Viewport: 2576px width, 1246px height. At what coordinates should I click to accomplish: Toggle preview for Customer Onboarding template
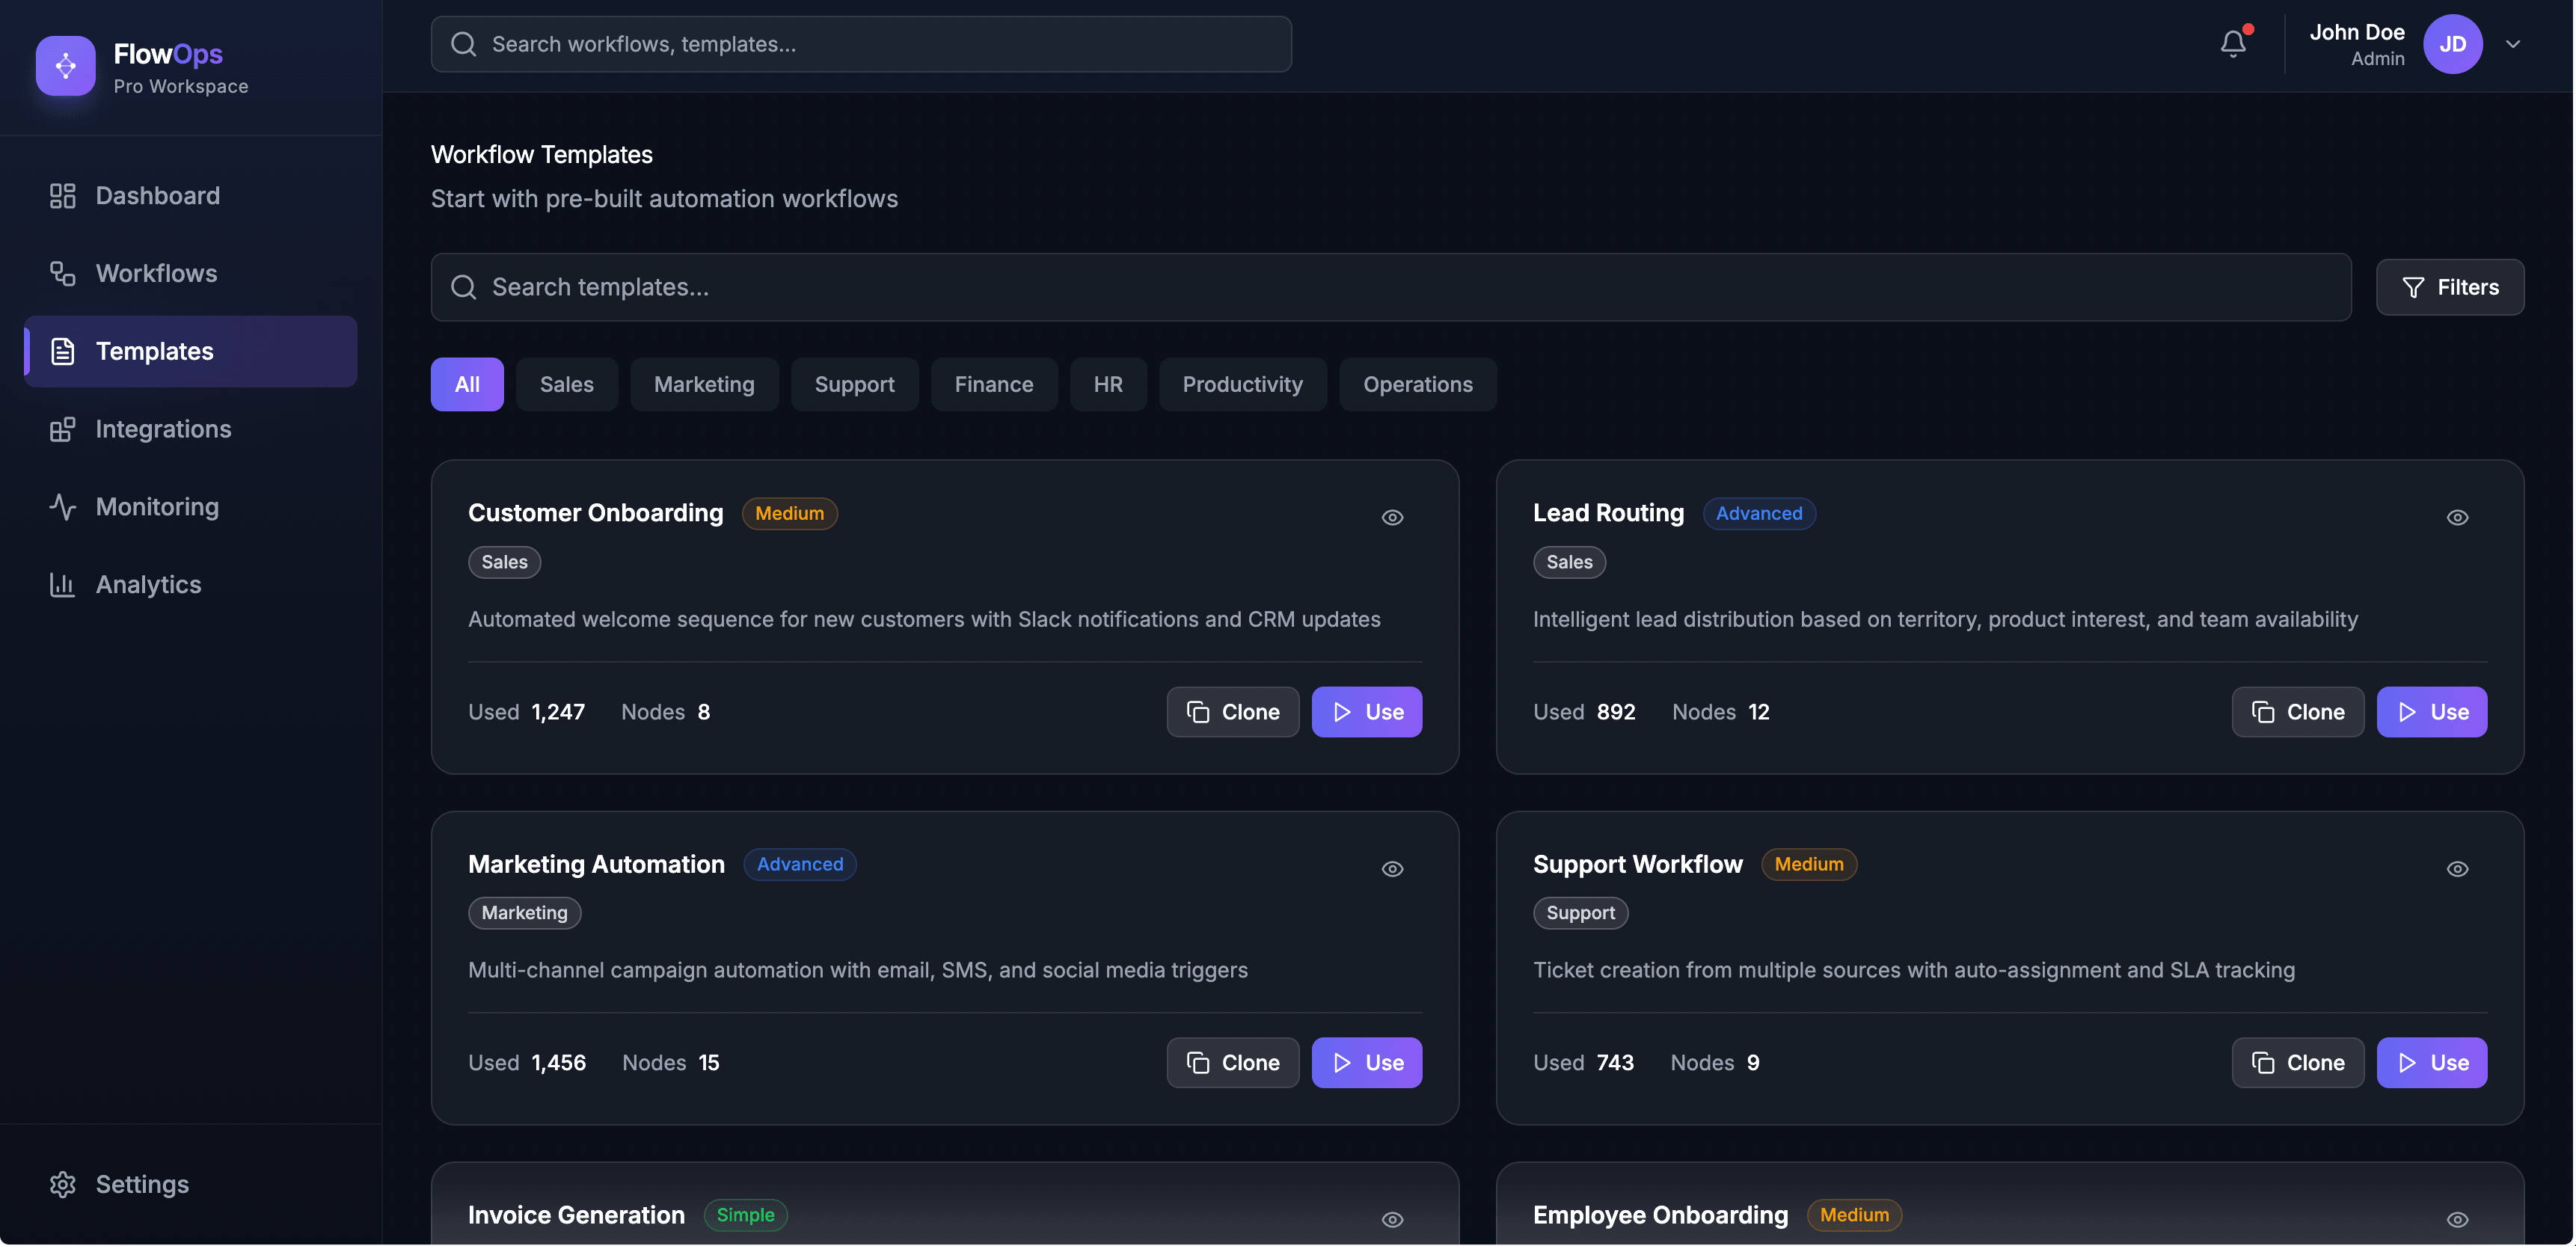tap(1392, 517)
